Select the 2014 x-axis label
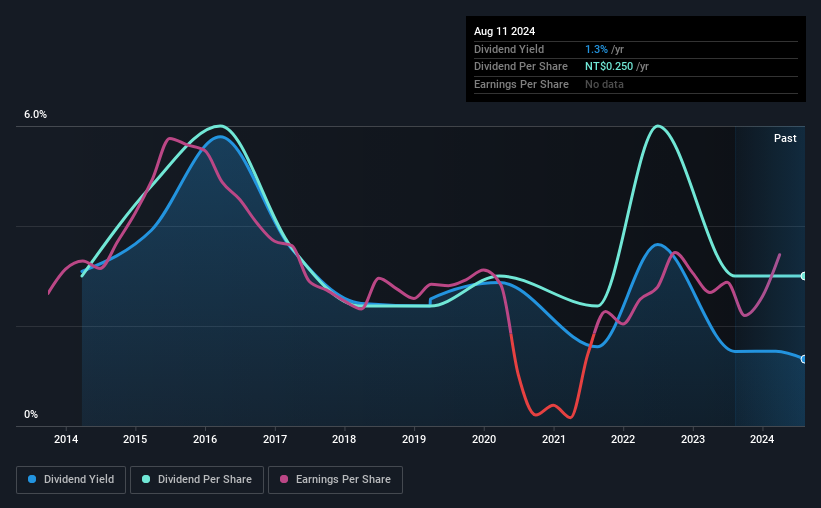 66,439
